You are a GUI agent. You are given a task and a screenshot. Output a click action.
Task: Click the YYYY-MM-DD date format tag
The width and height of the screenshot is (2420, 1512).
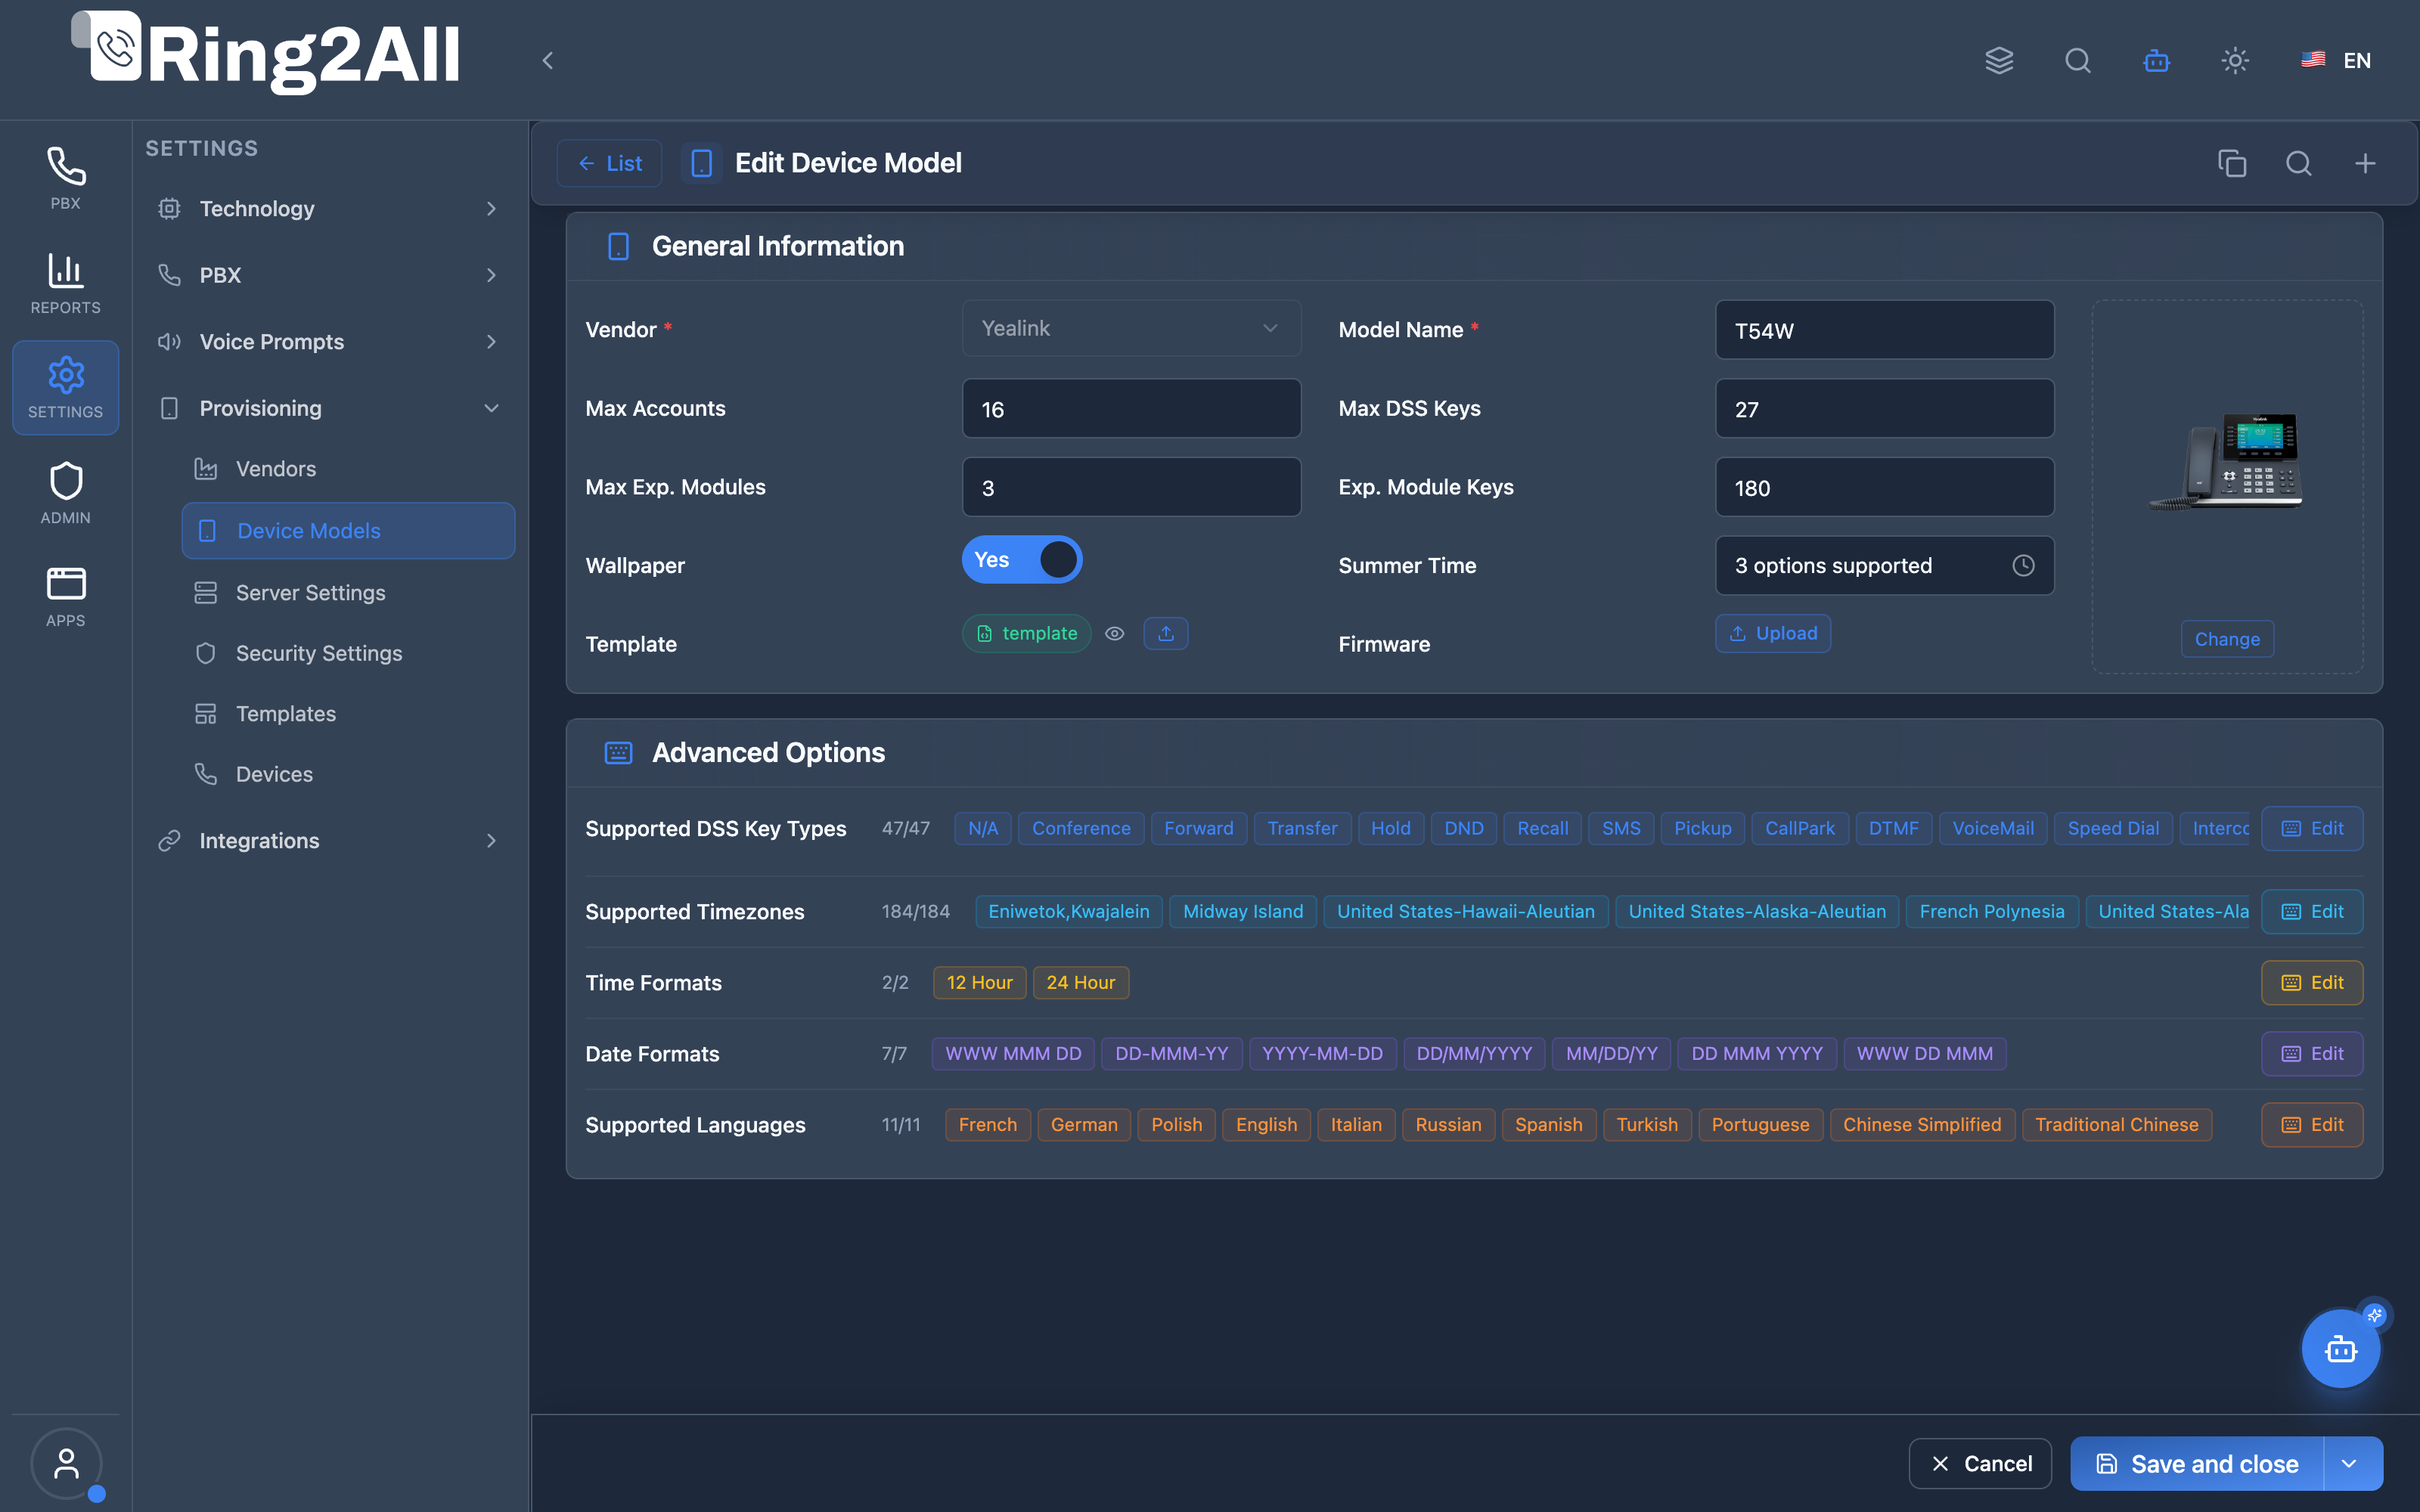pyautogui.click(x=1322, y=1054)
